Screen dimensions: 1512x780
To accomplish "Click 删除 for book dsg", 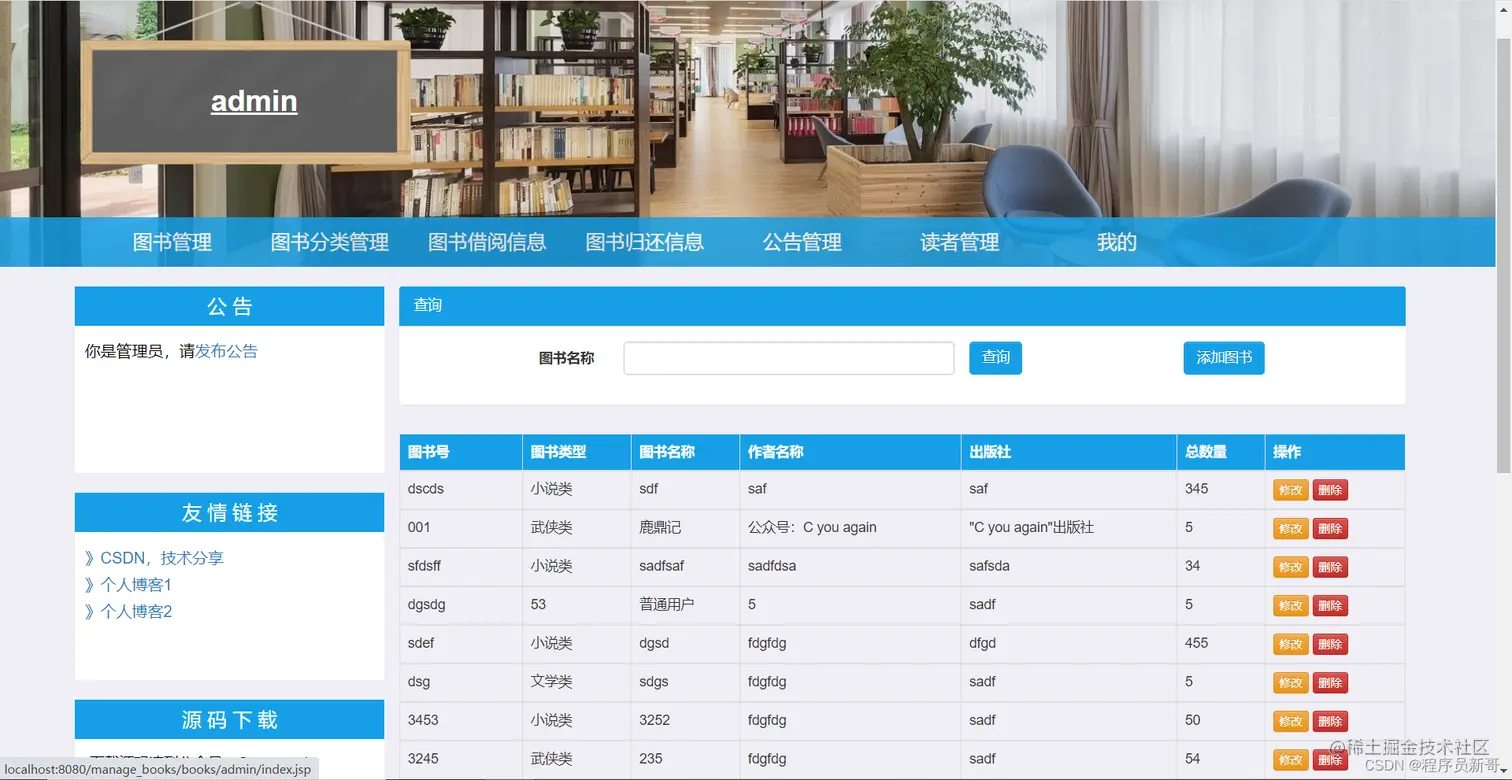I will point(1330,683).
